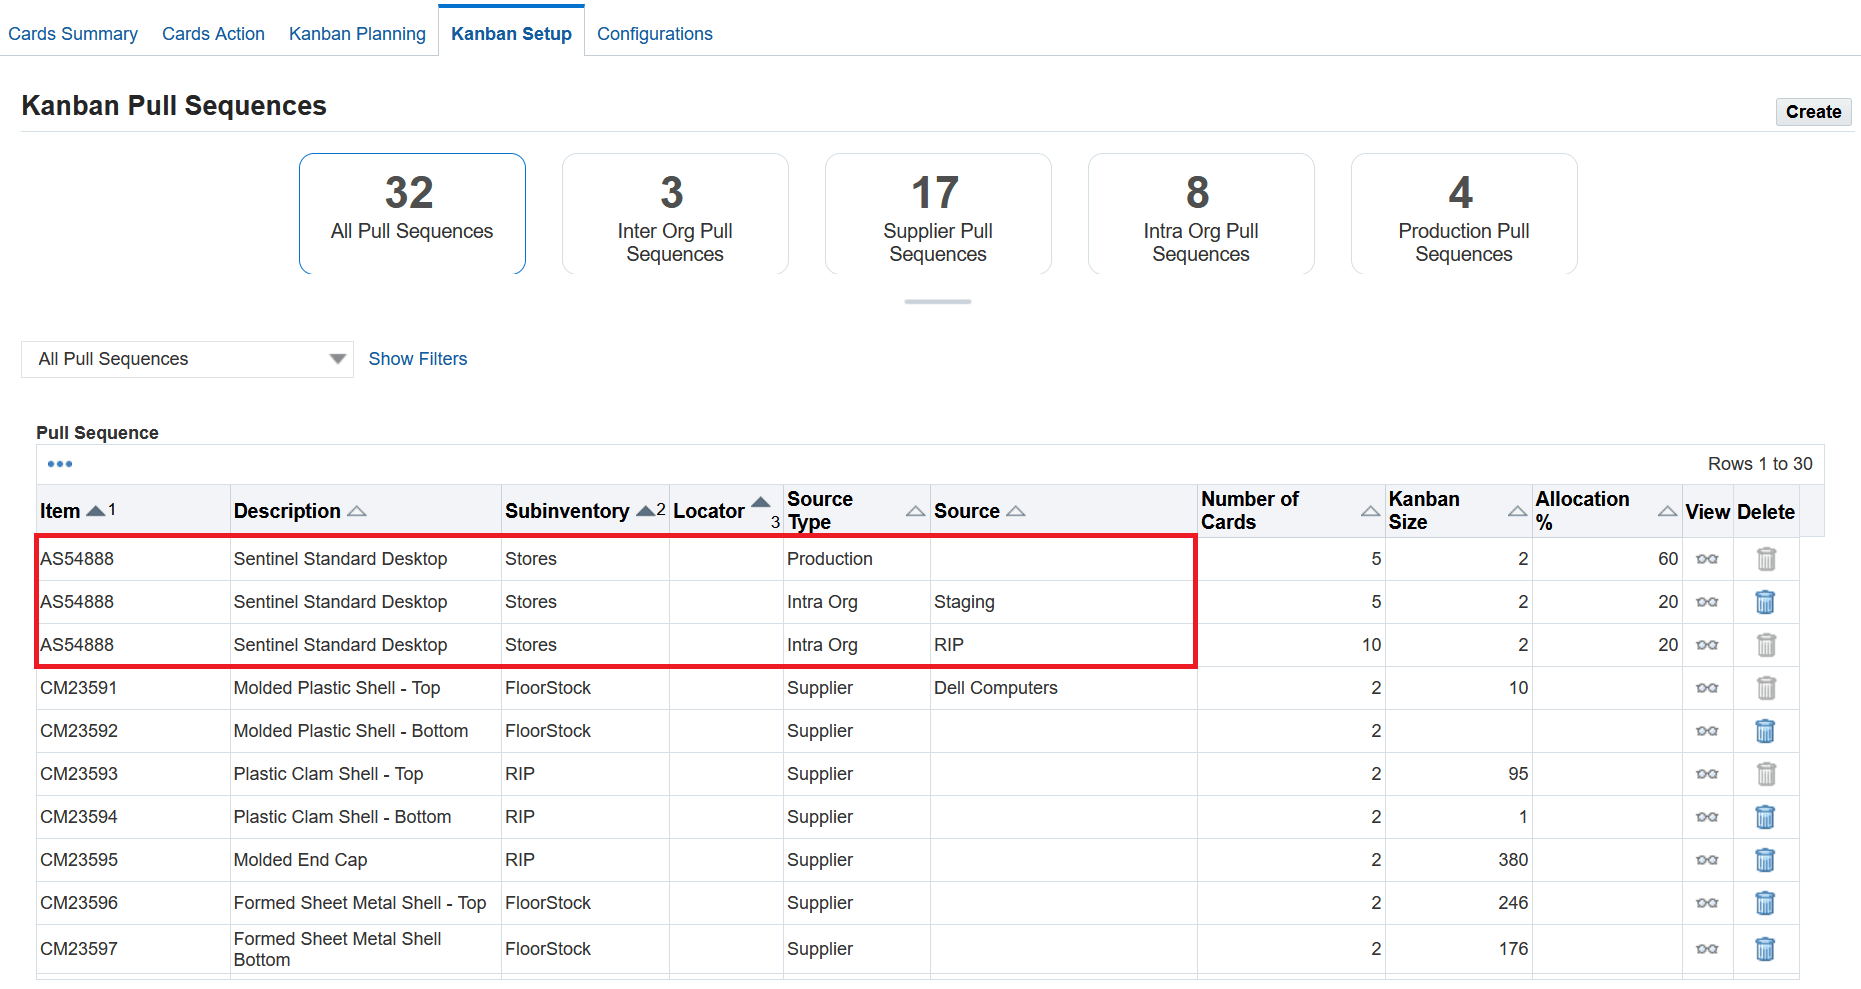This screenshot has width=1861, height=989.
Task: View the CM23596 supplier pull sequence
Action: tap(1707, 903)
